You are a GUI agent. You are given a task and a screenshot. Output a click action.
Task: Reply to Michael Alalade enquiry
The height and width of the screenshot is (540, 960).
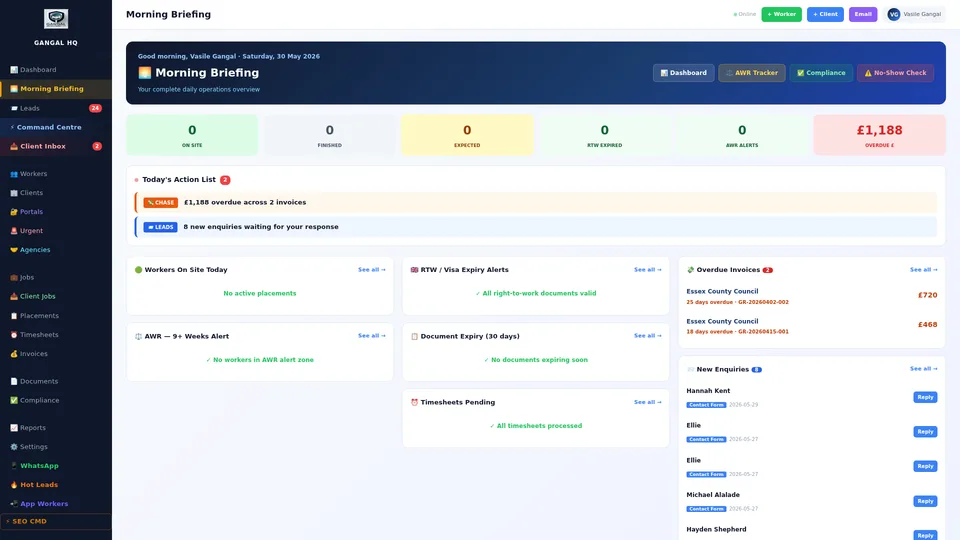click(x=925, y=501)
